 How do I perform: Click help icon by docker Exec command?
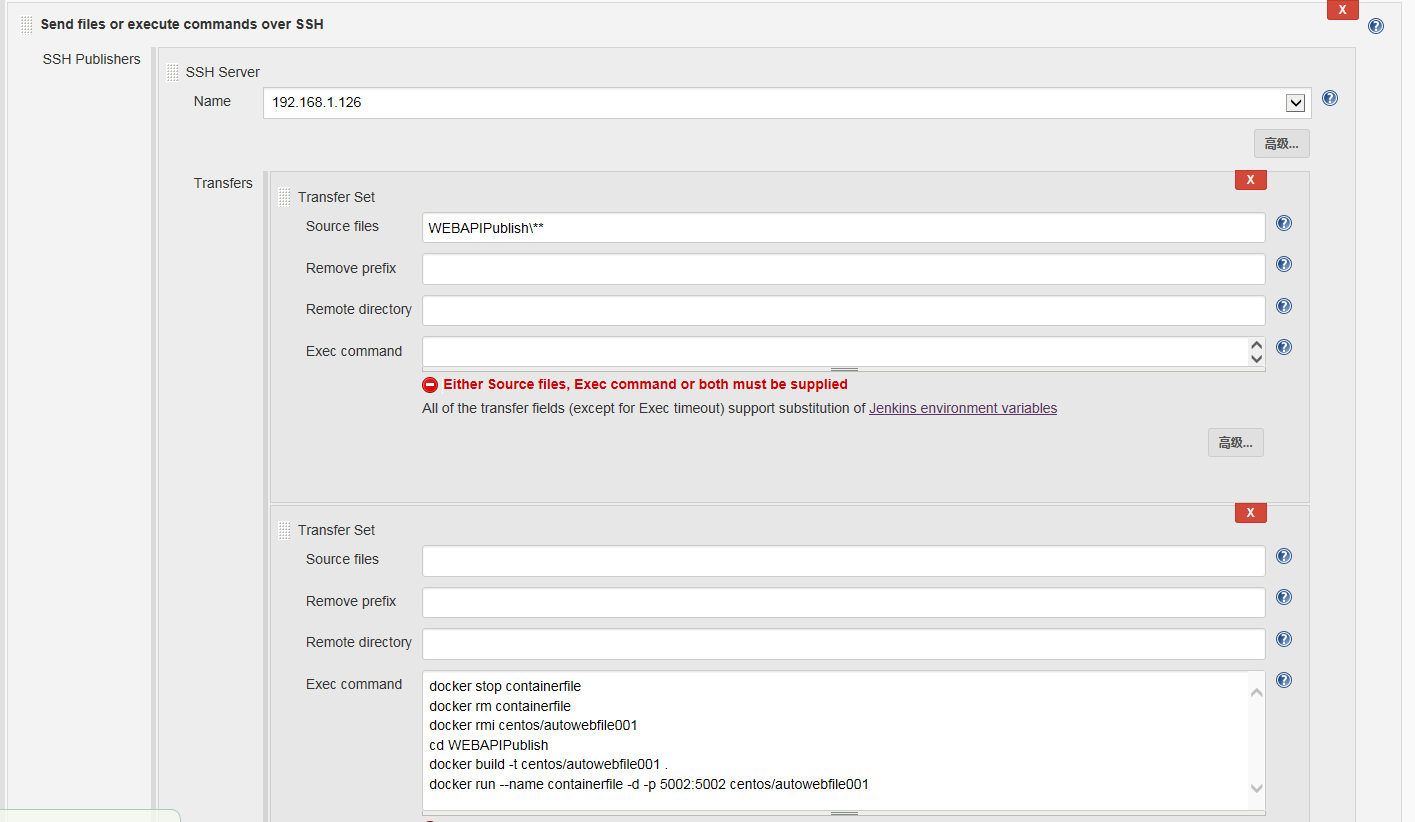(1284, 680)
